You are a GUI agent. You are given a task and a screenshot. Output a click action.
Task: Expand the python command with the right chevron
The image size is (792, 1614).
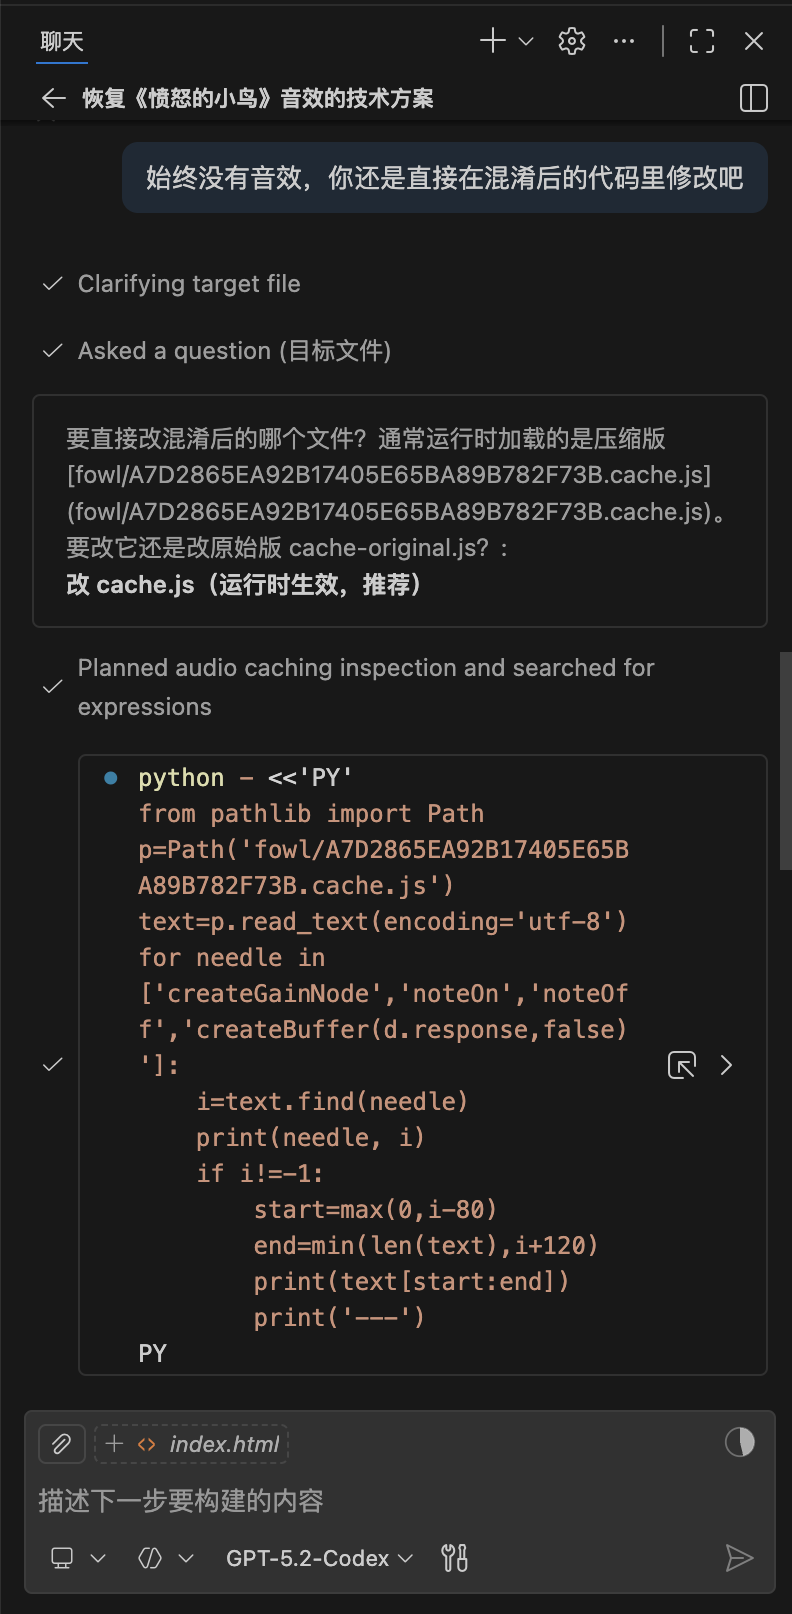[x=726, y=1064]
